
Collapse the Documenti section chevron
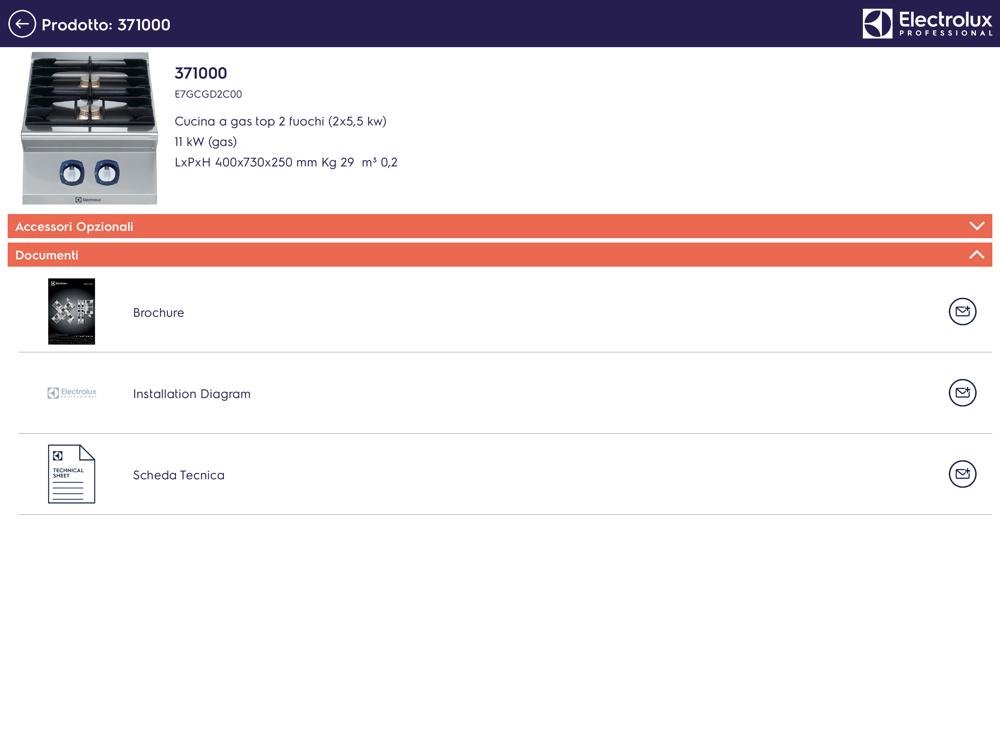coord(976,254)
